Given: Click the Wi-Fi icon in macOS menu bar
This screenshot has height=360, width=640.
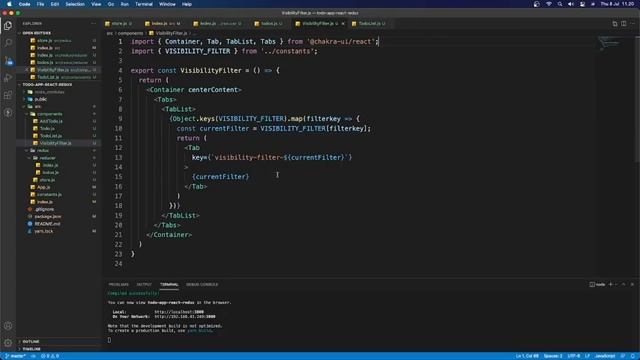Looking at the screenshot, I should [x=549, y=4].
